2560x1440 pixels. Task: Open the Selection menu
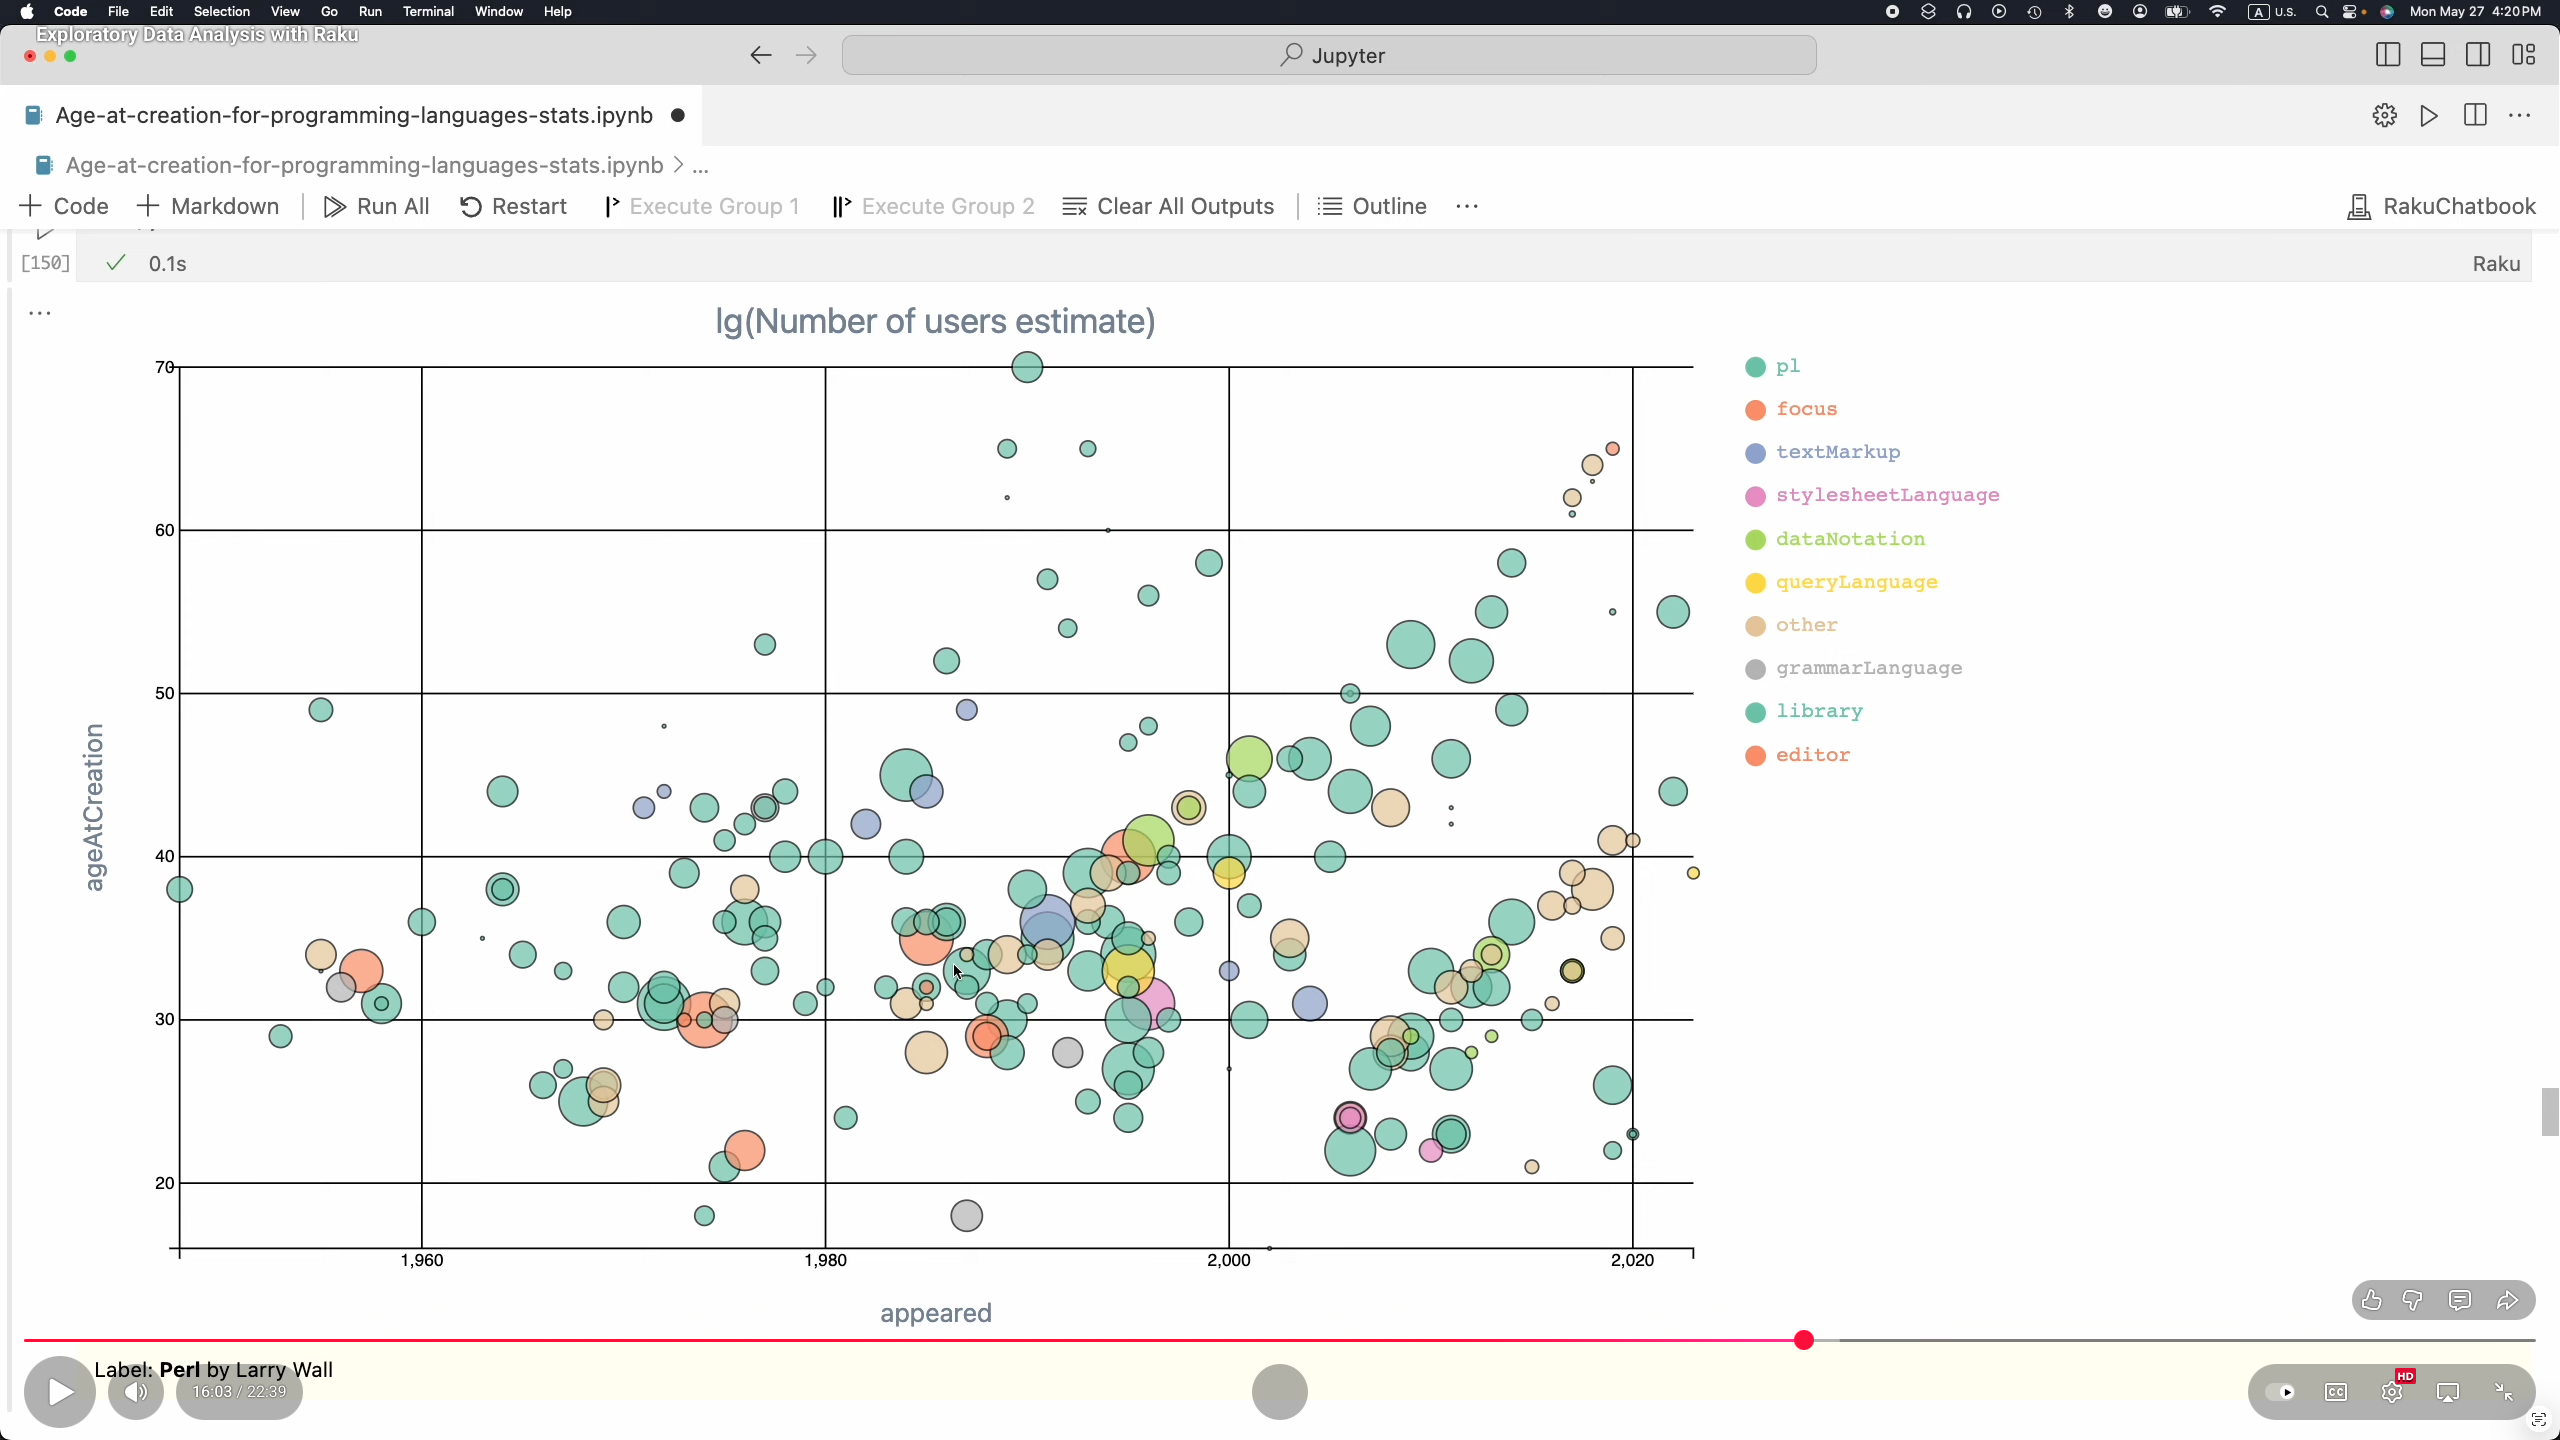221,11
